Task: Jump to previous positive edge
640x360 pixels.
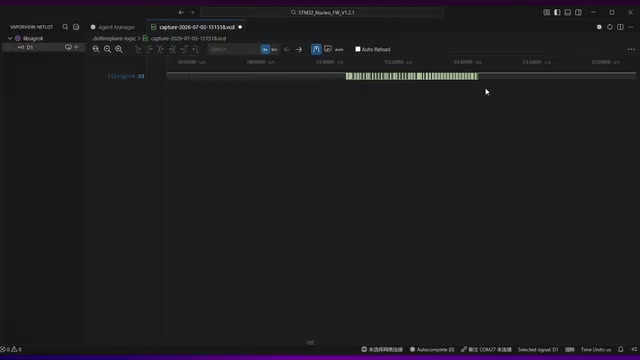Action: pyautogui.click(x=149, y=49)
